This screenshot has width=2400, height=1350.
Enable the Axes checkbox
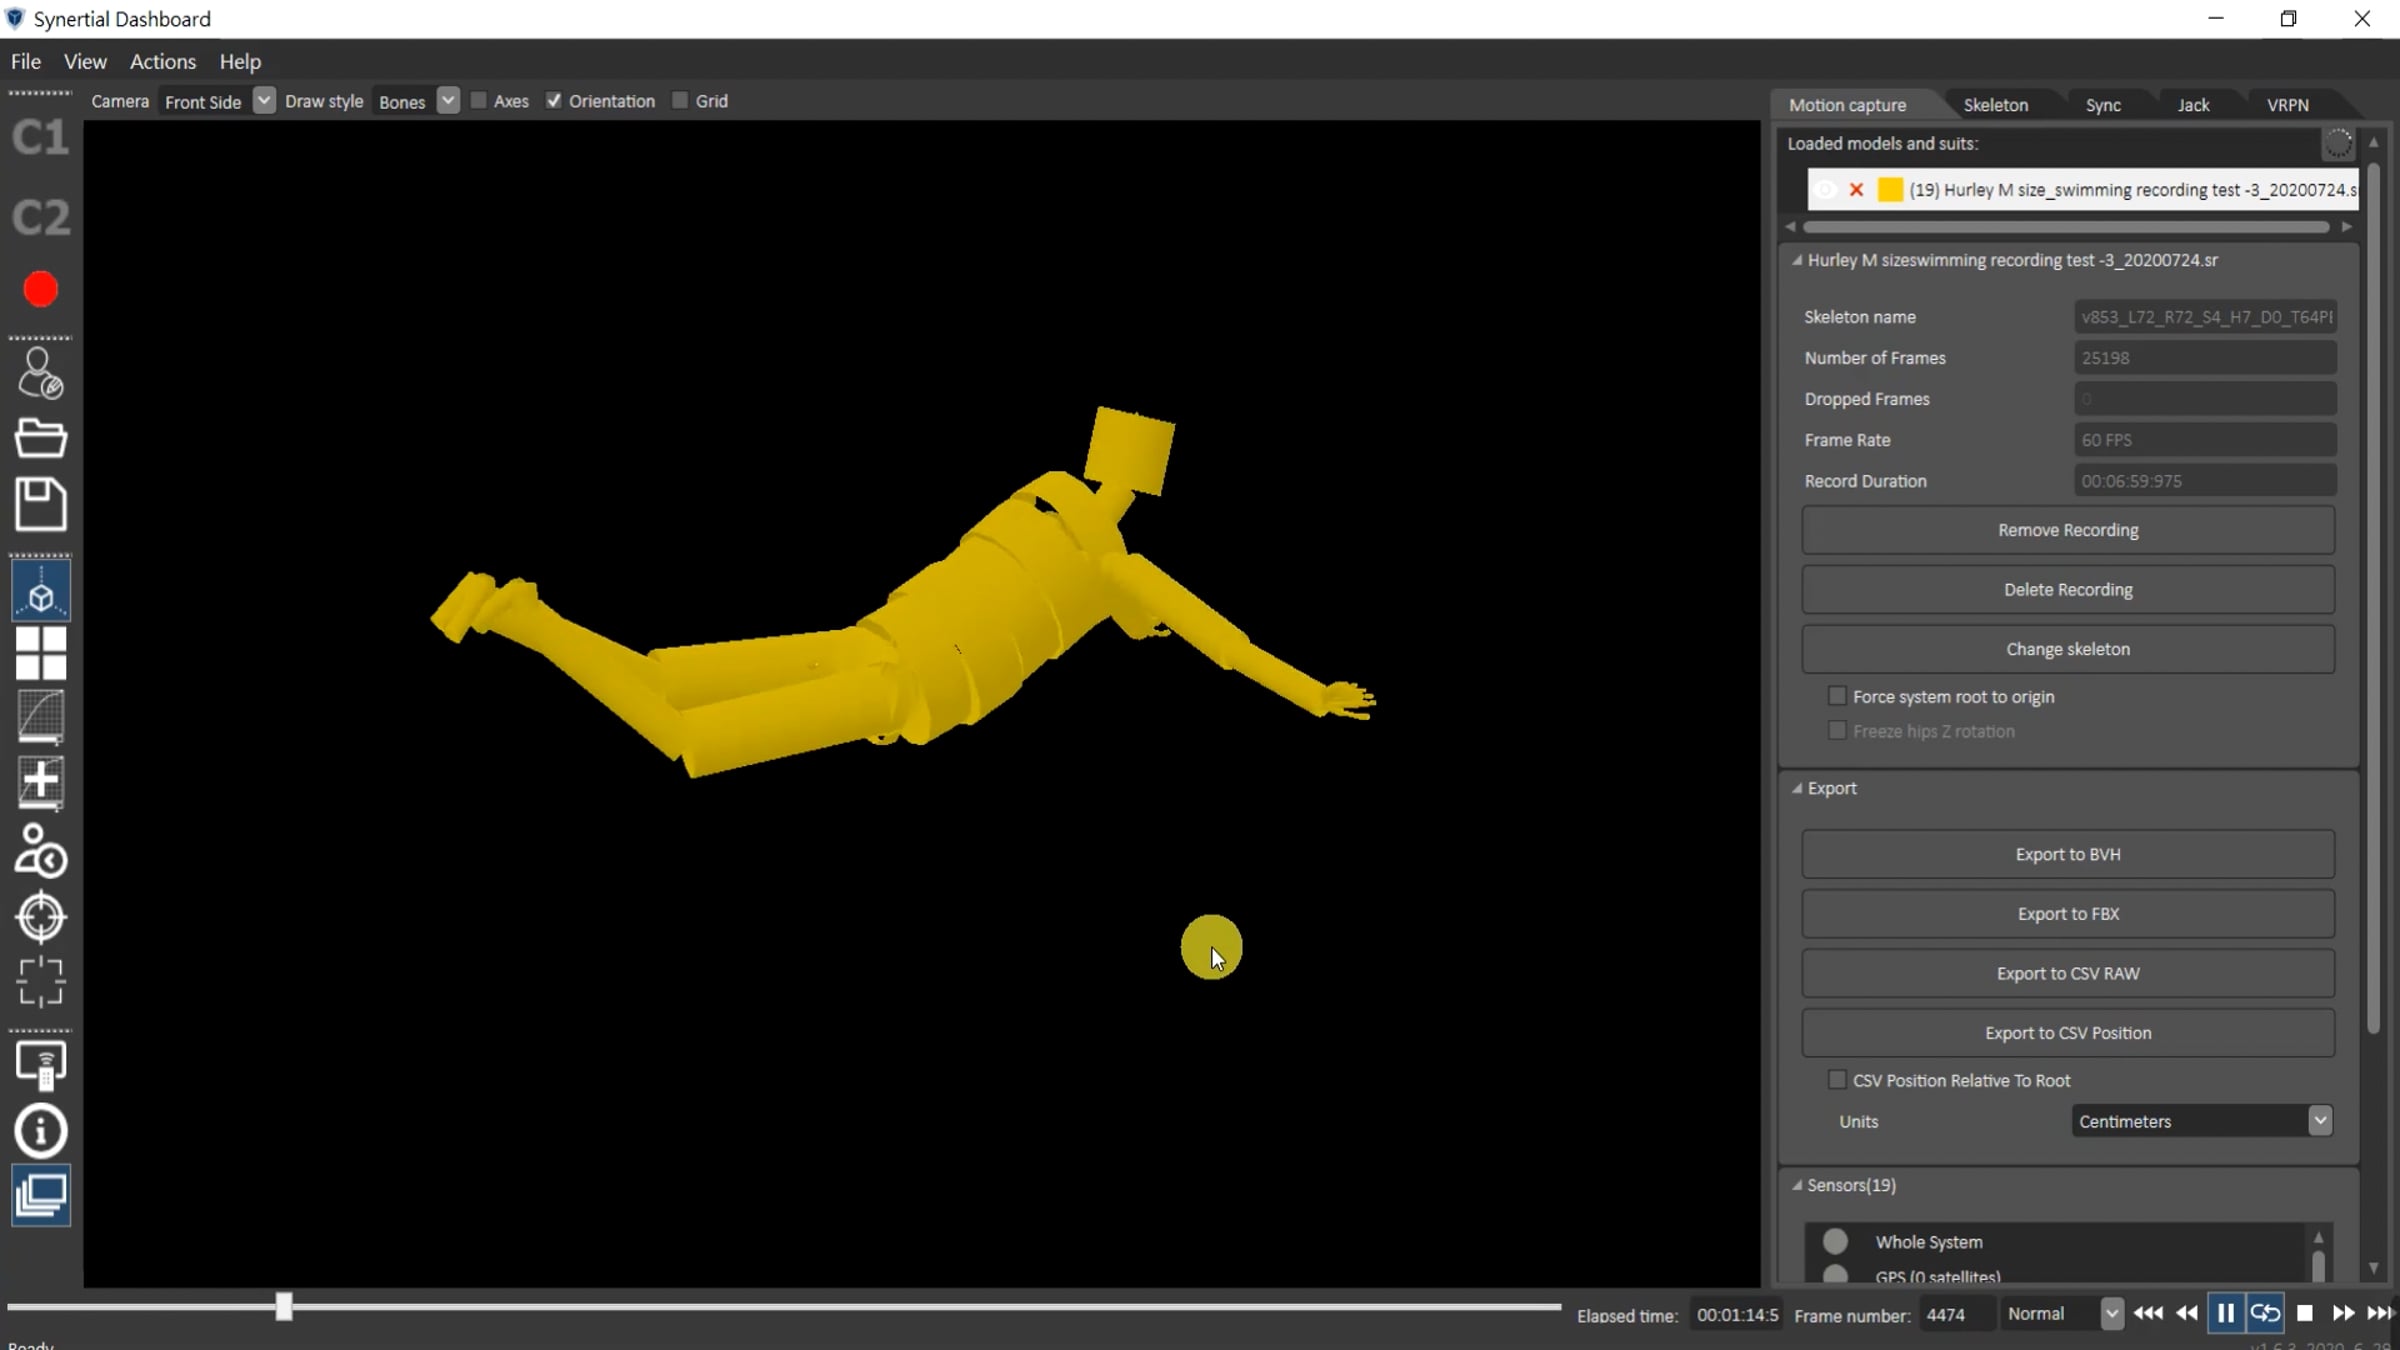point(479,101)
